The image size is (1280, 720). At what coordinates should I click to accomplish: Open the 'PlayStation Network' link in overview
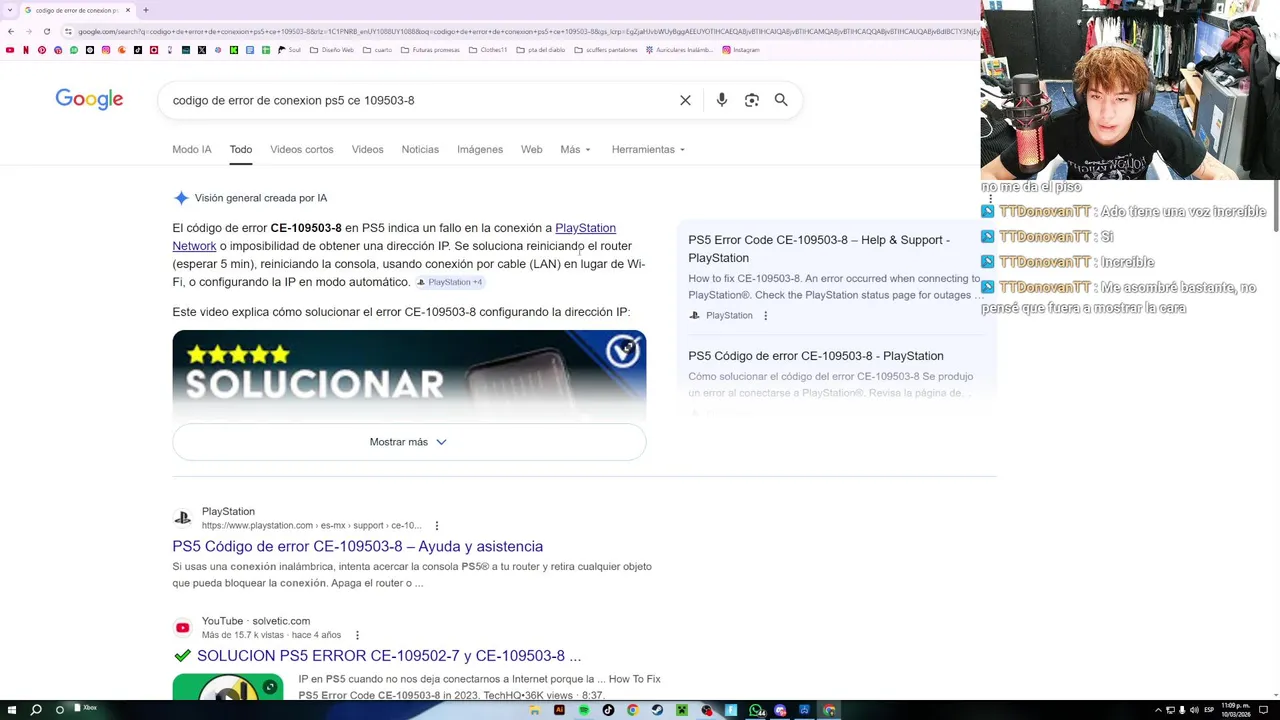point(585,228)
